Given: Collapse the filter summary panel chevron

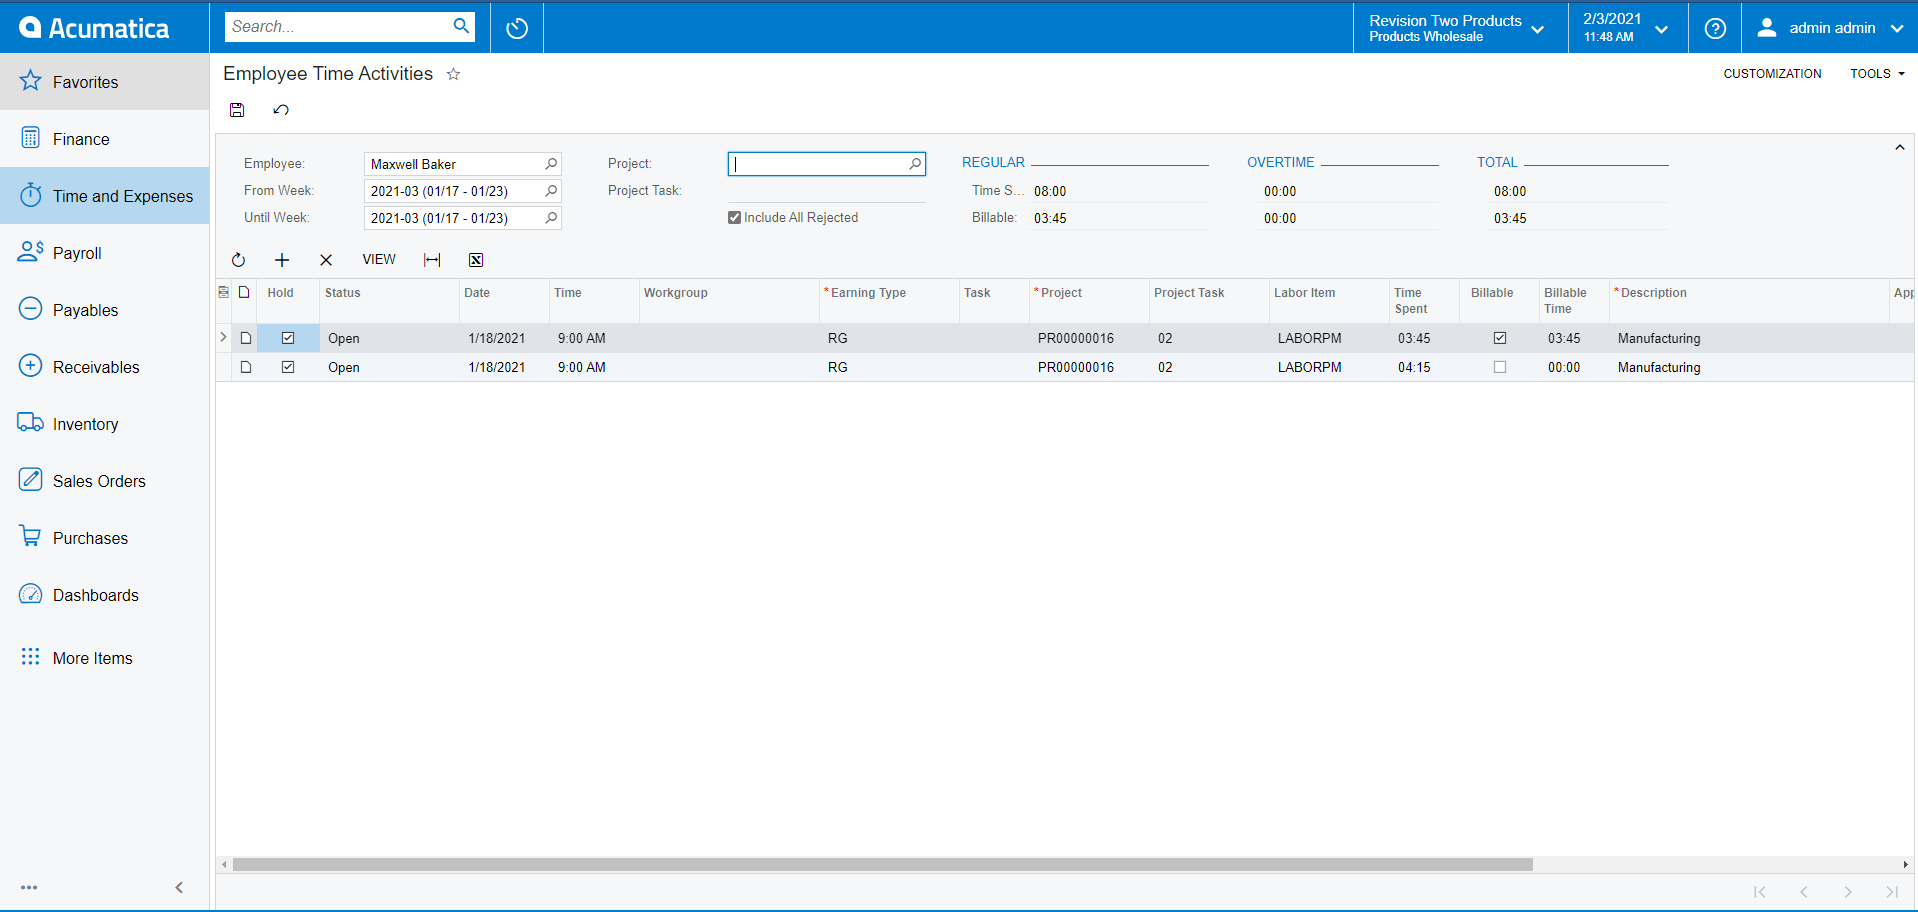Looking at the screenshot, I should click(1900, 148).
